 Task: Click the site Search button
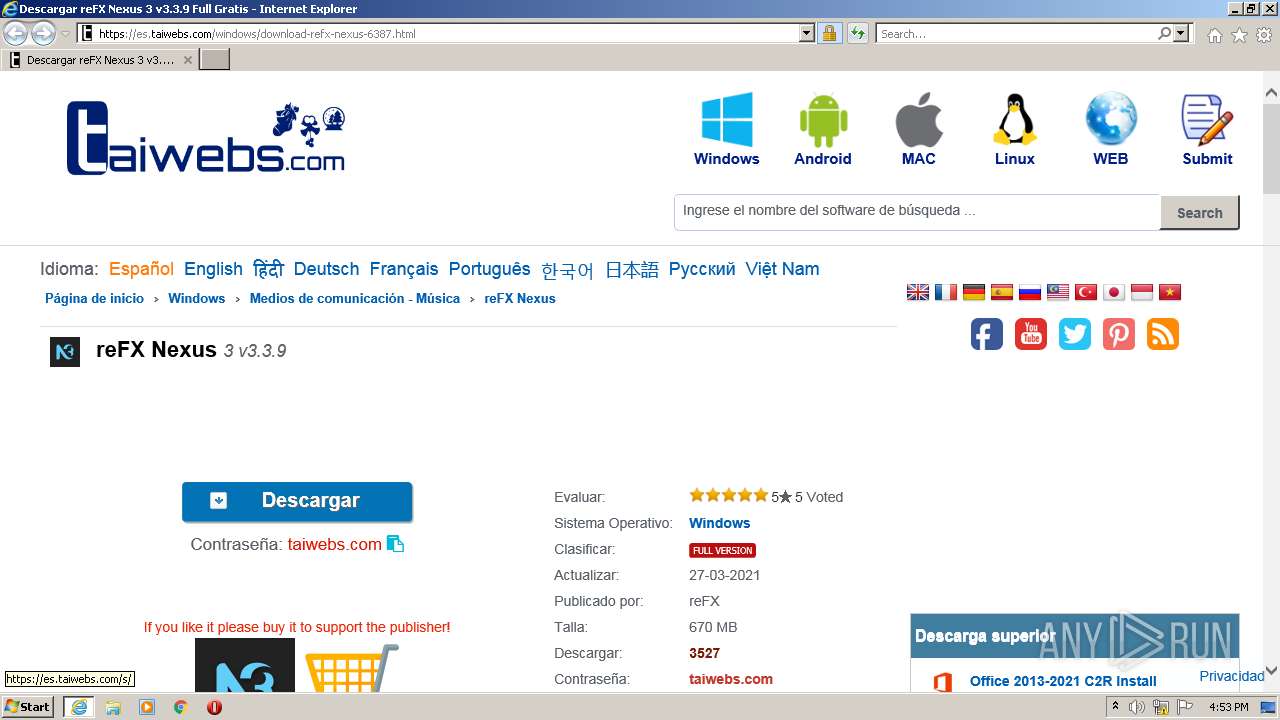tap(1200, 213)
